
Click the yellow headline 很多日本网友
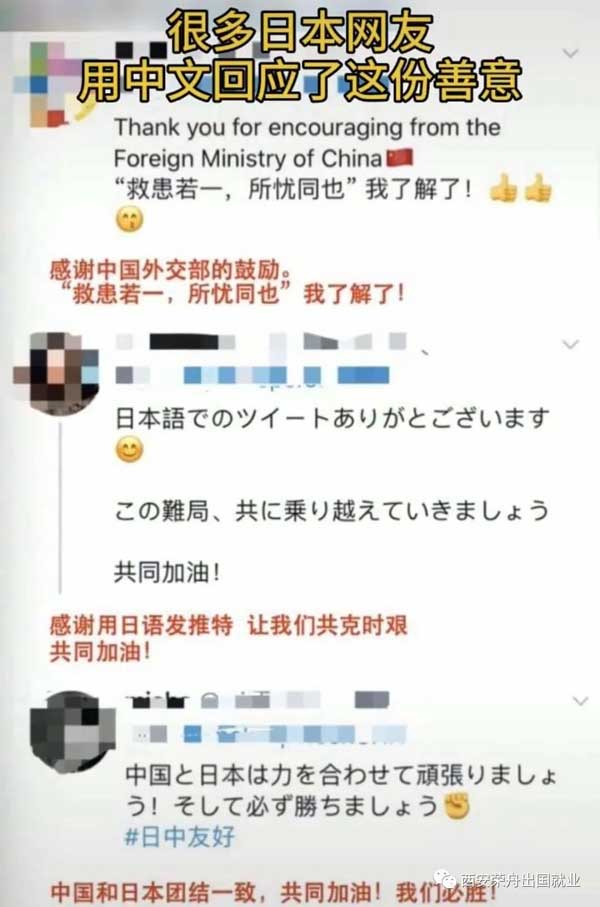pos(300,32)
